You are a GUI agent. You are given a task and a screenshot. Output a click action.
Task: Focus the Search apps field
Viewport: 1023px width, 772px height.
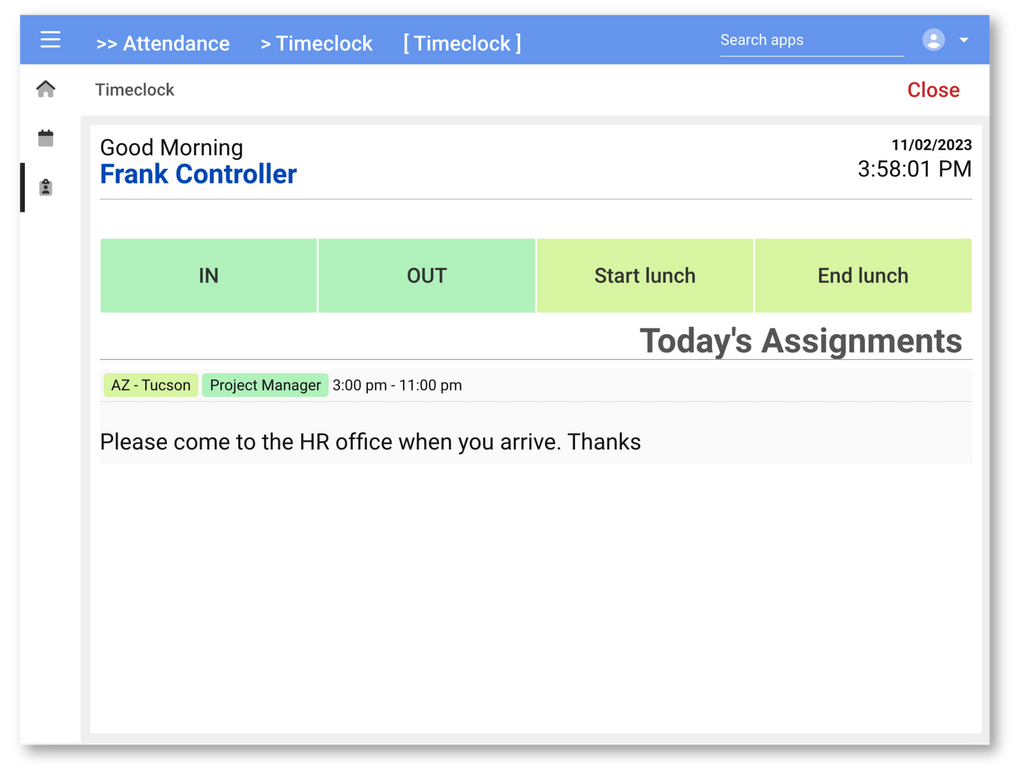[x=811, y=40]
